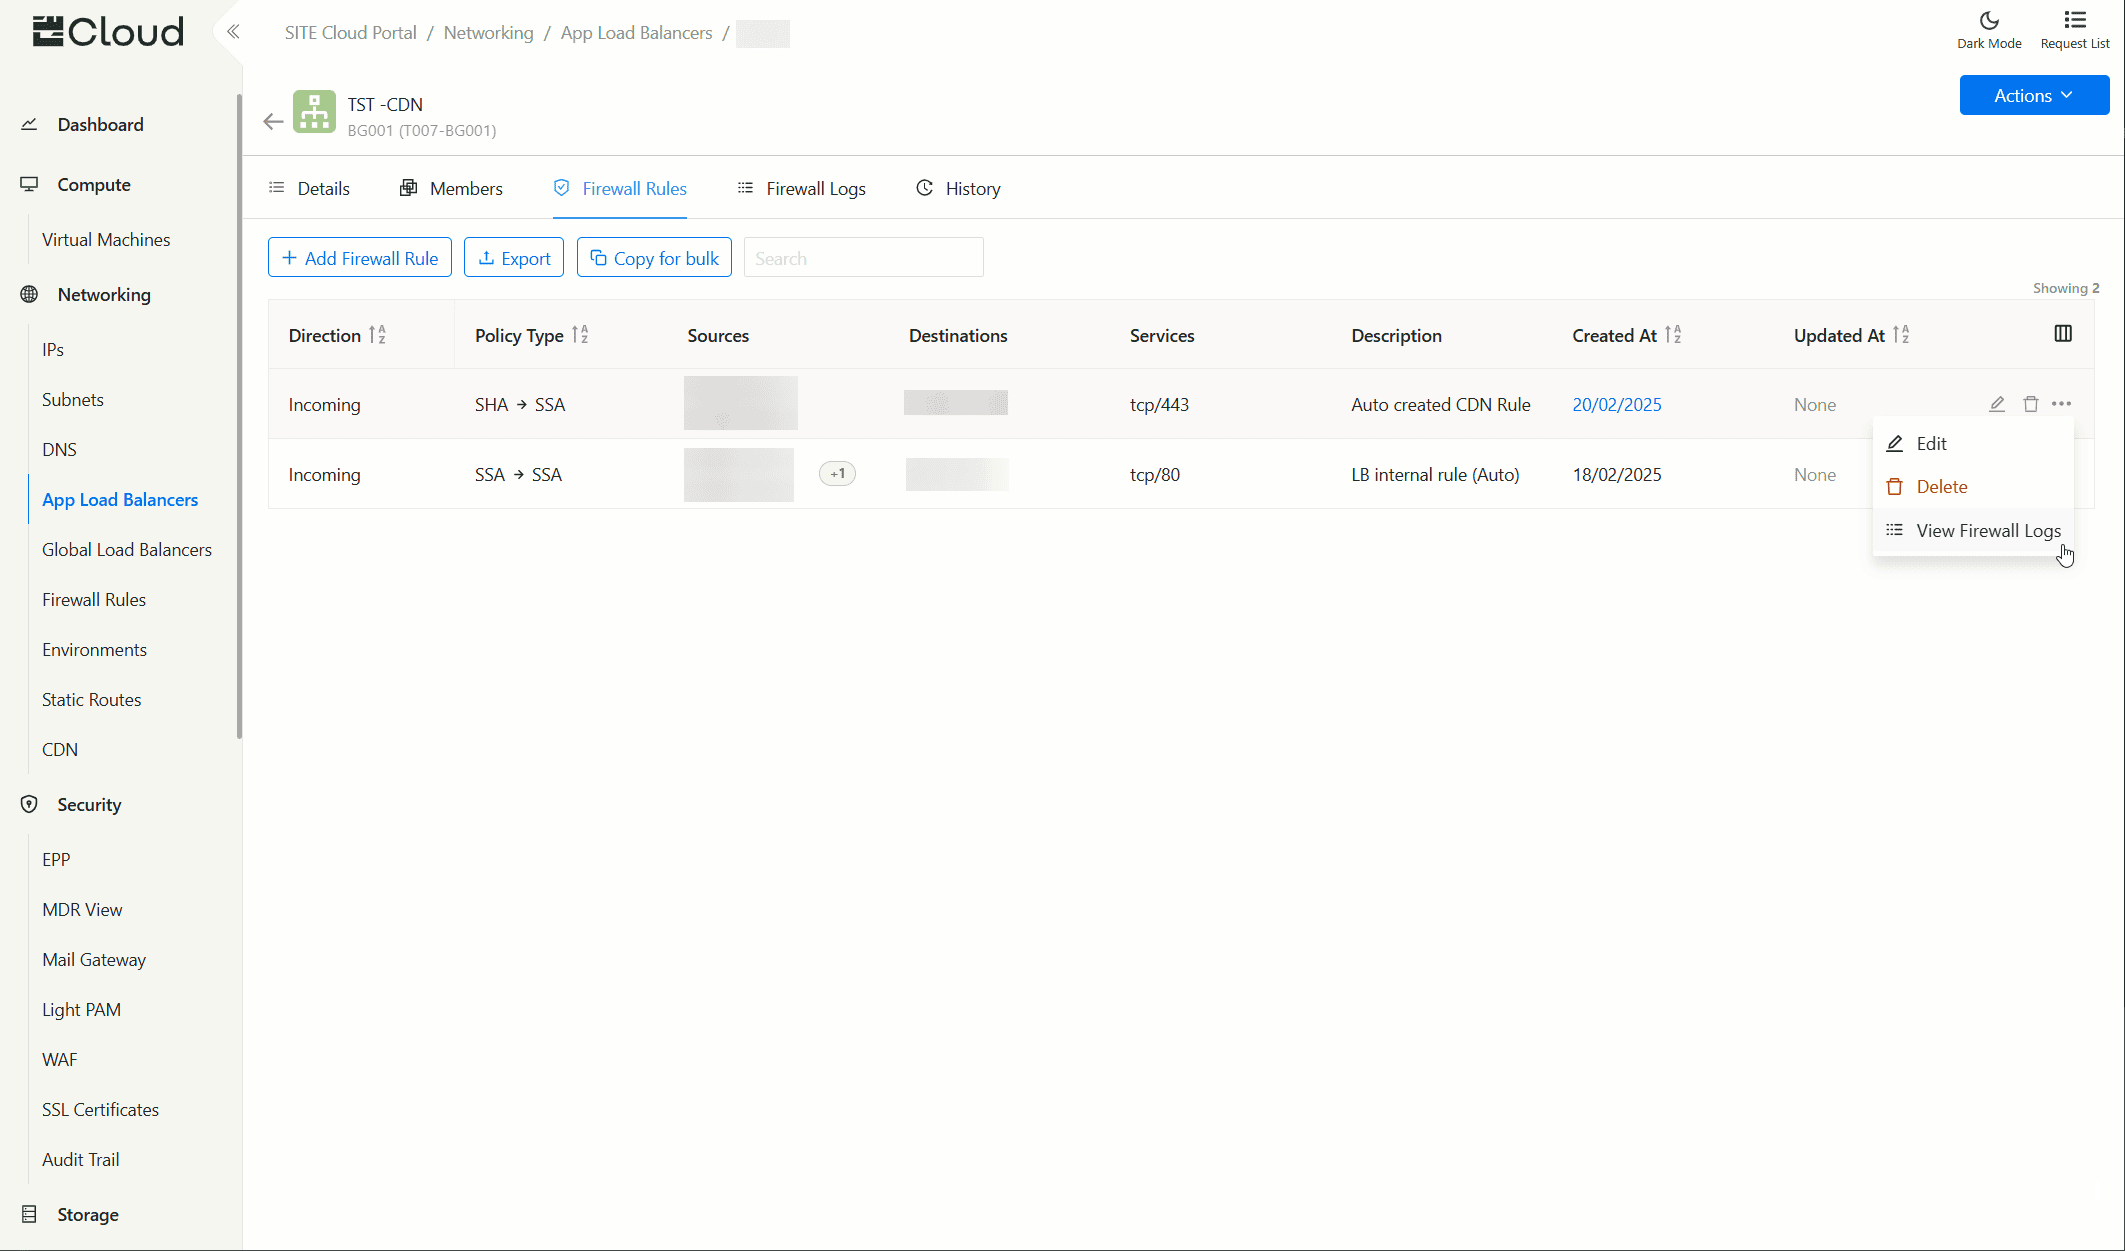
Task: Click the load balancer icon beside TST -CDN
Action: pyautogui.click(x=314, y=112)
